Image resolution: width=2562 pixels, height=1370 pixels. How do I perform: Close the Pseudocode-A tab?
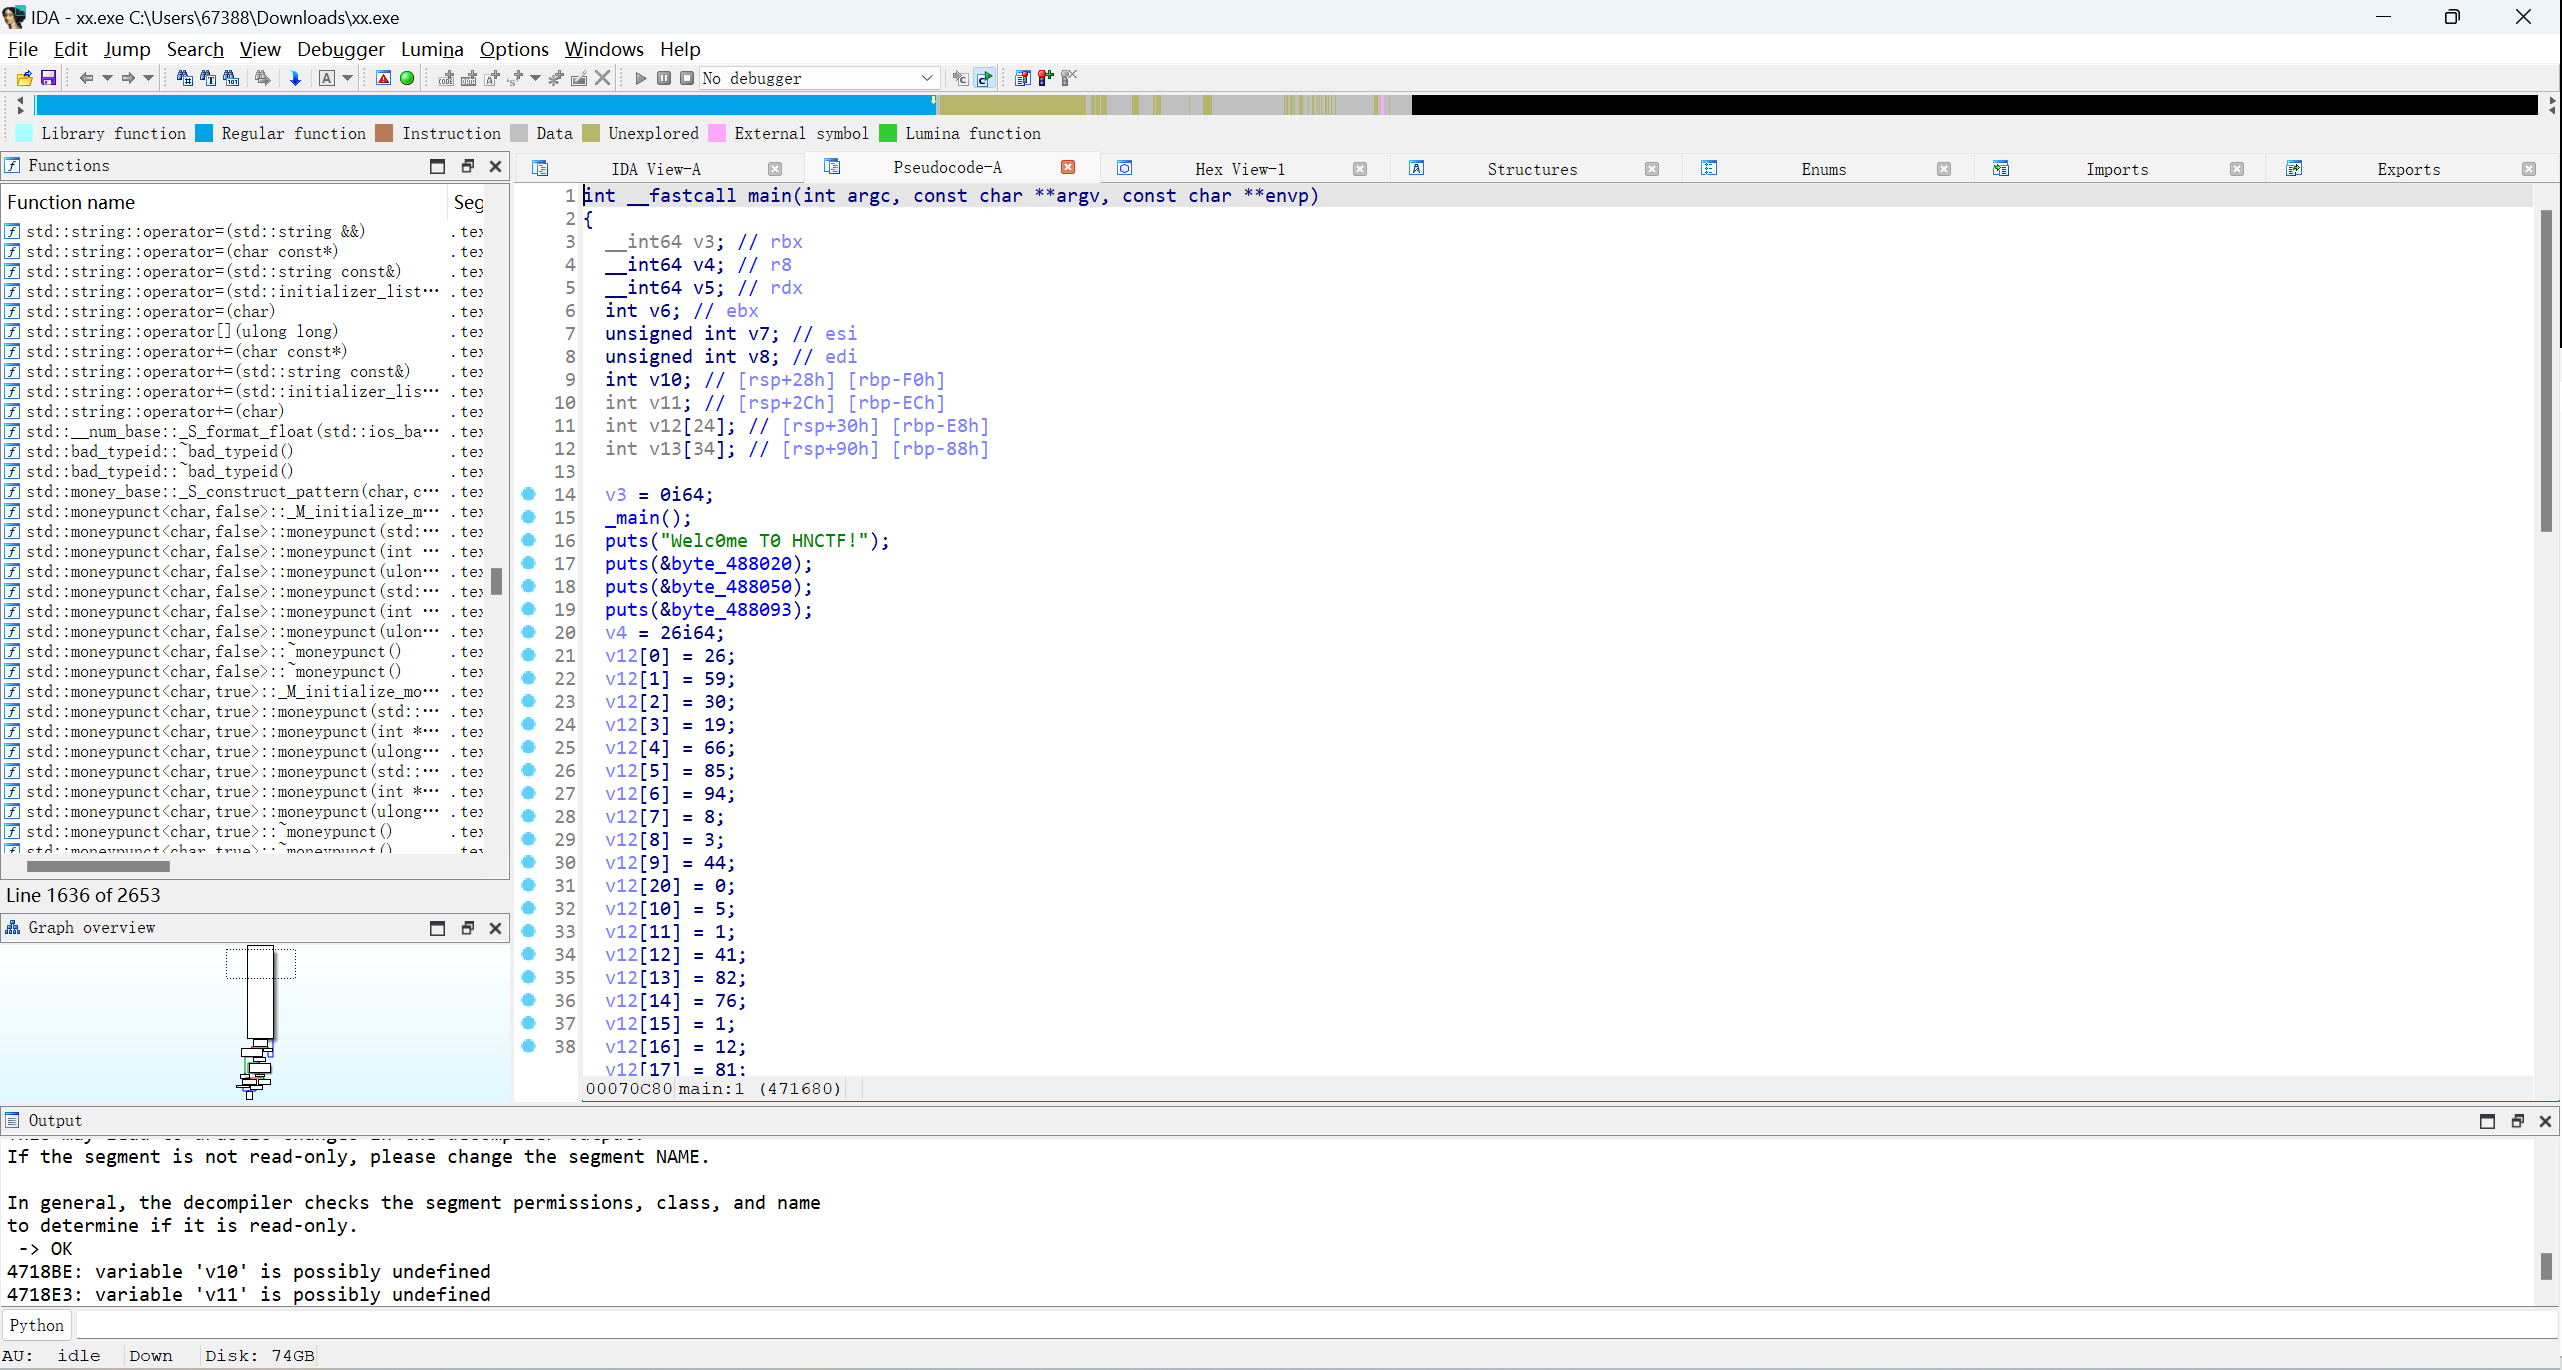point(1068,167)
